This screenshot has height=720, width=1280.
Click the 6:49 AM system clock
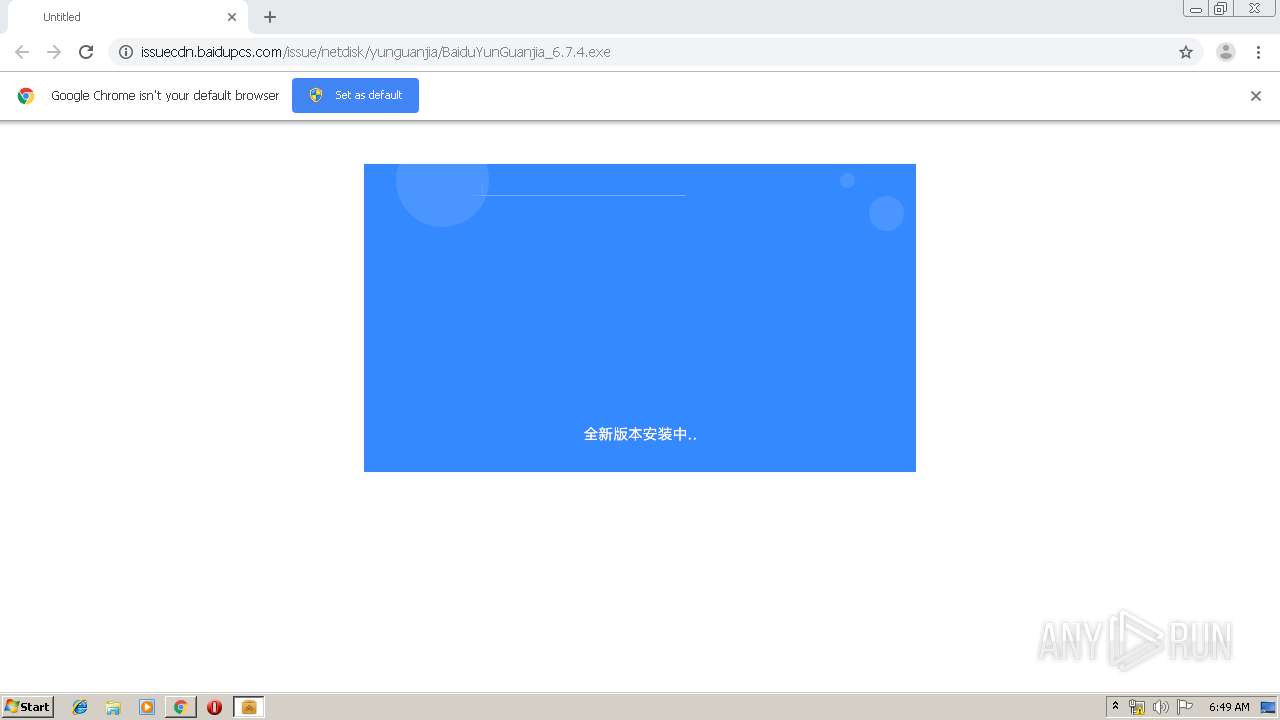click(x=1229, y=707)
